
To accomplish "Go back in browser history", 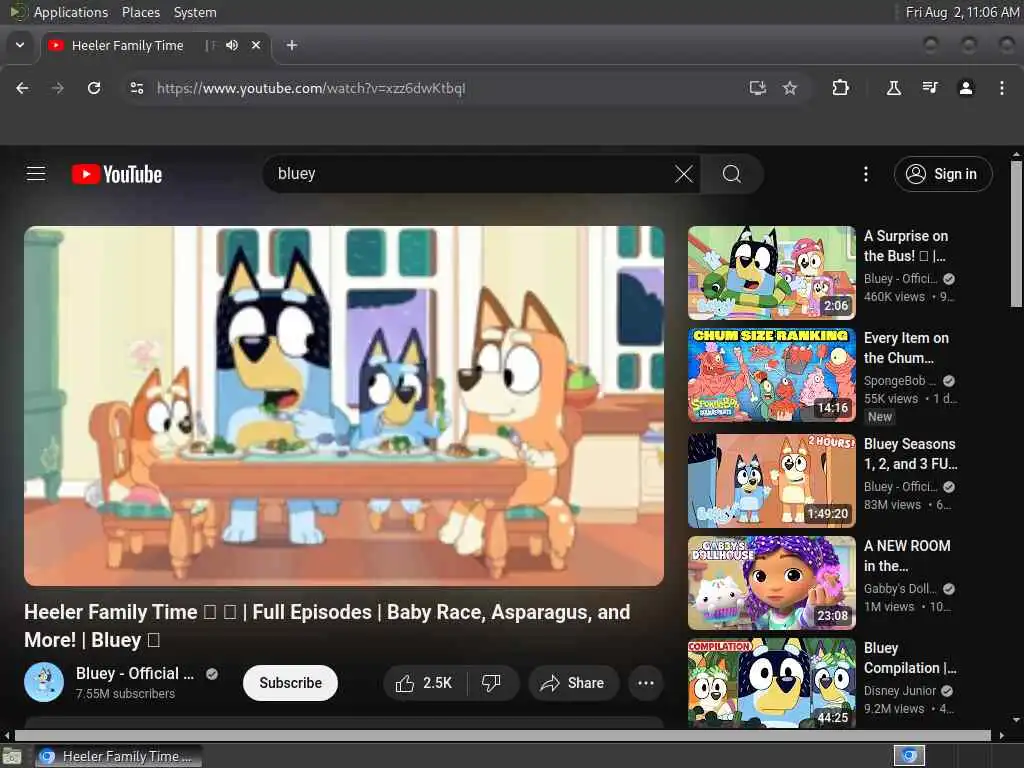I will click(x=22, y=88).
